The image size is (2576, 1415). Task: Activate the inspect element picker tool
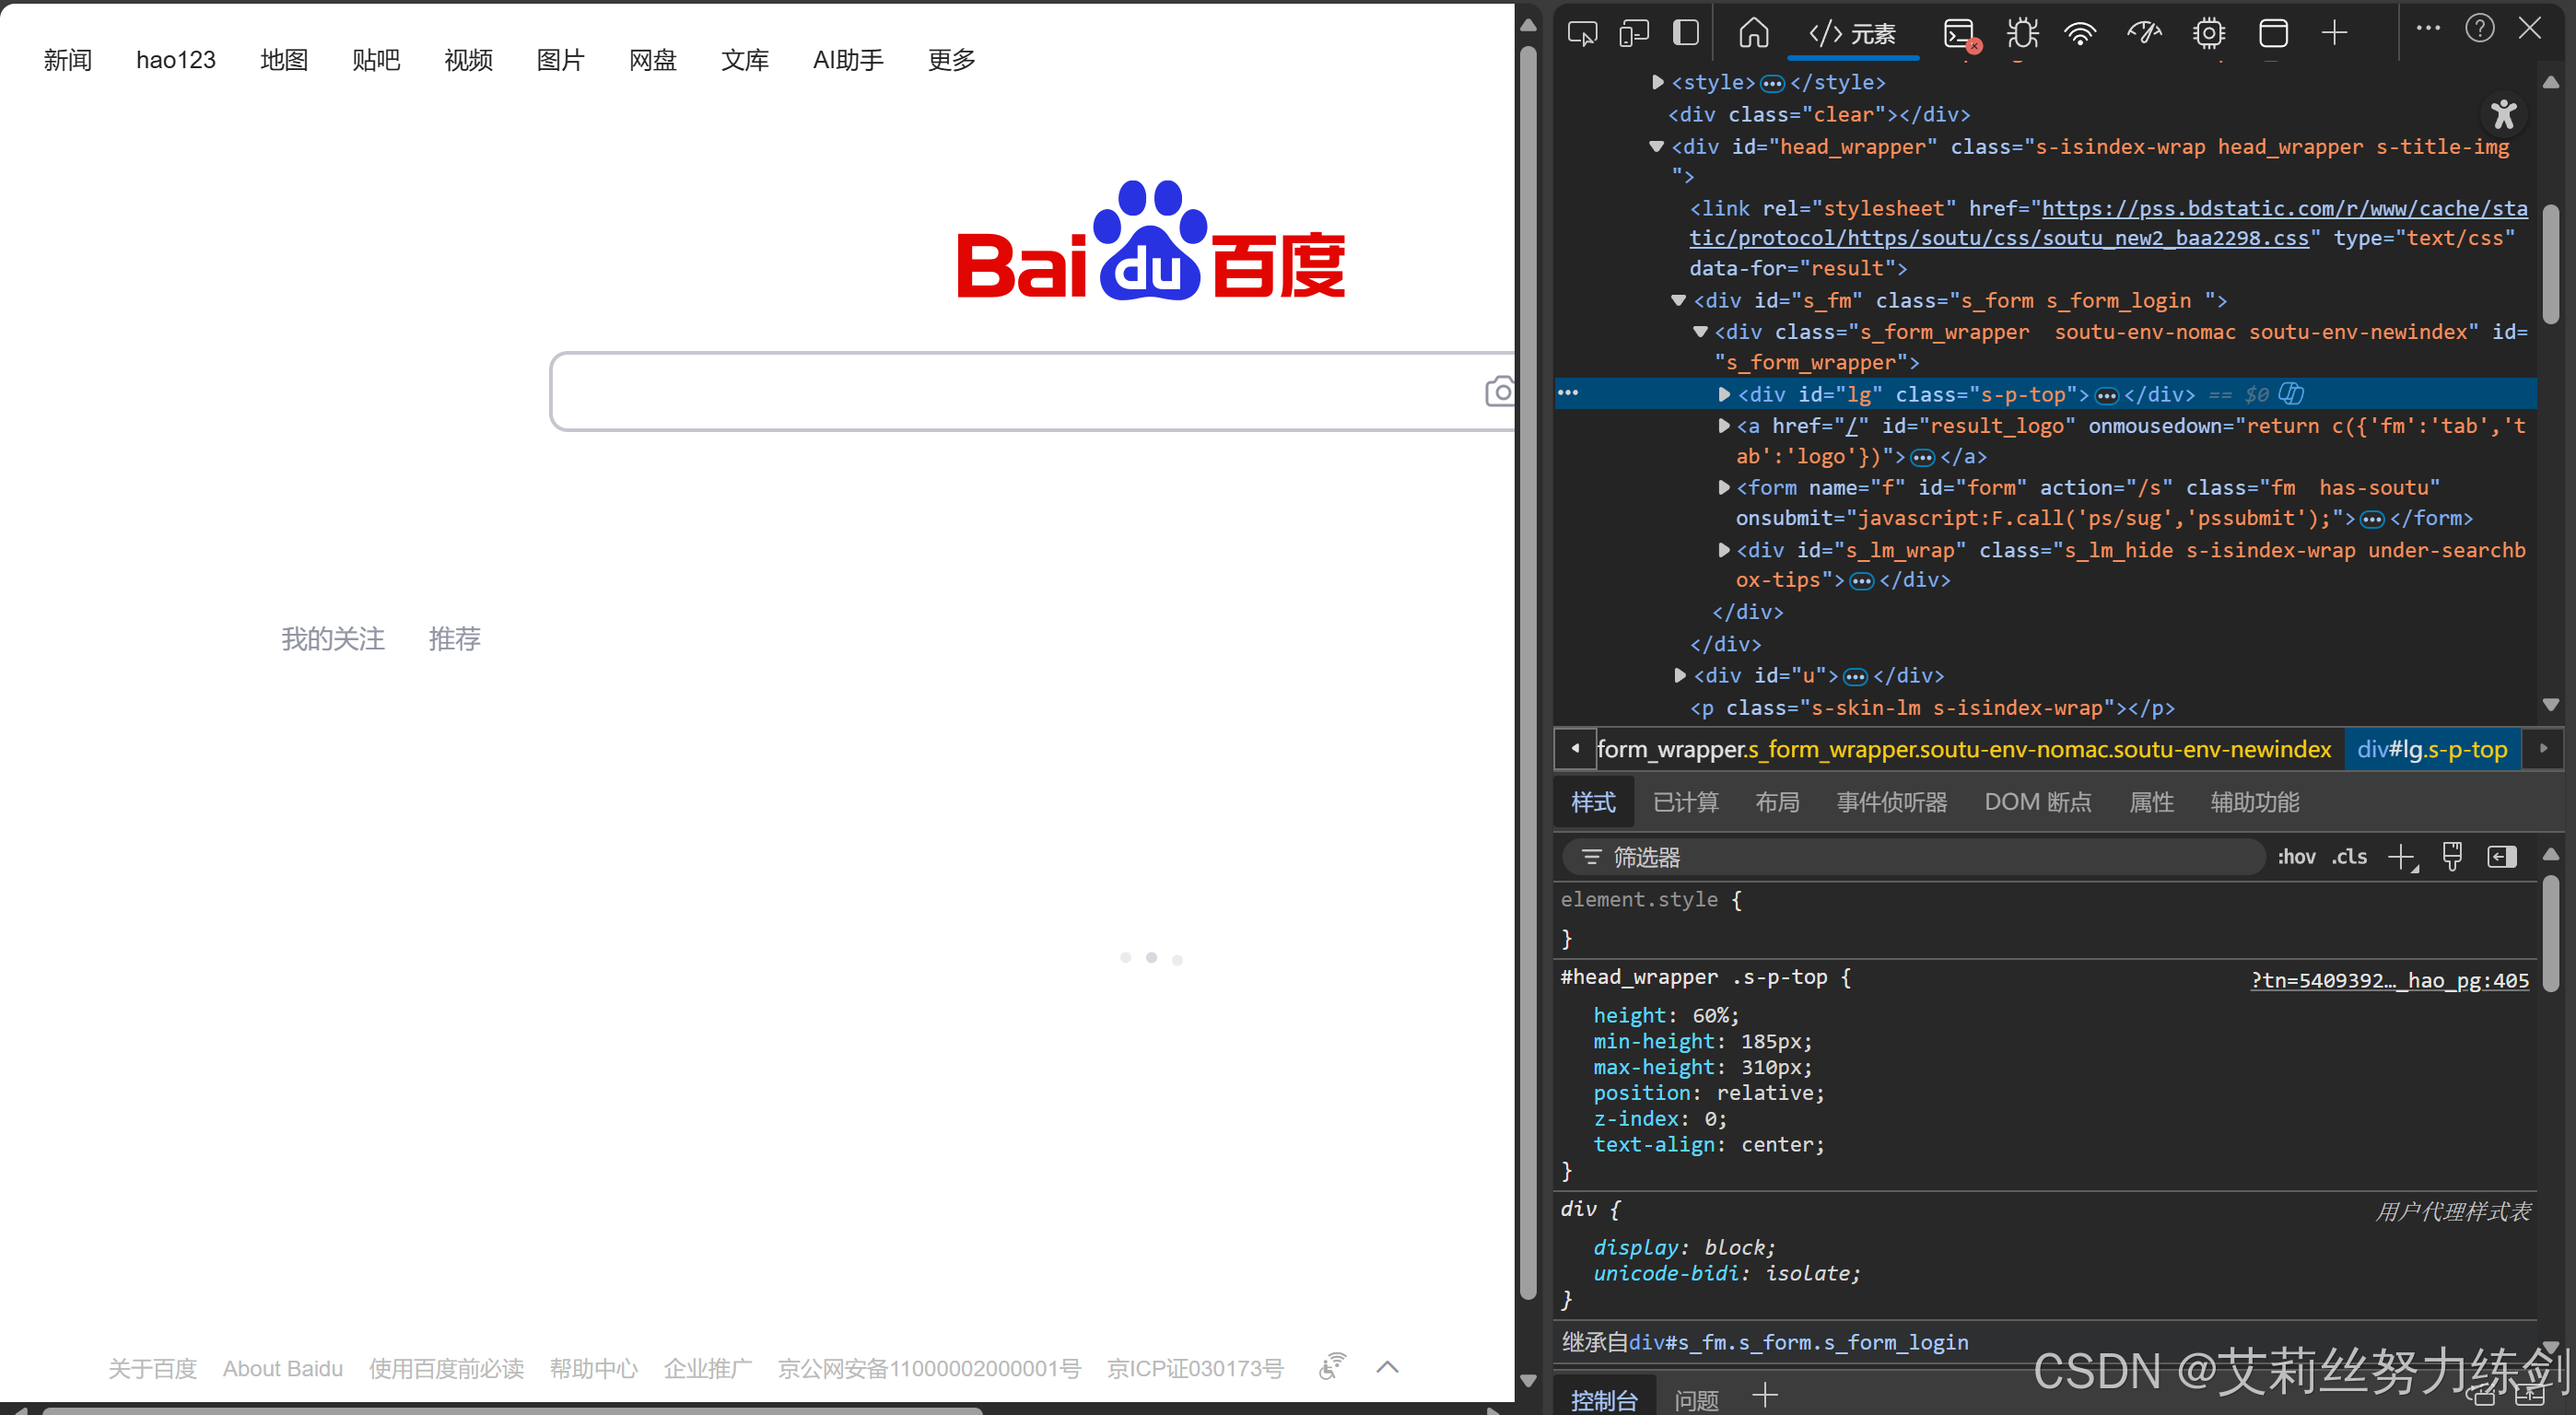(x=1582, y=34)
